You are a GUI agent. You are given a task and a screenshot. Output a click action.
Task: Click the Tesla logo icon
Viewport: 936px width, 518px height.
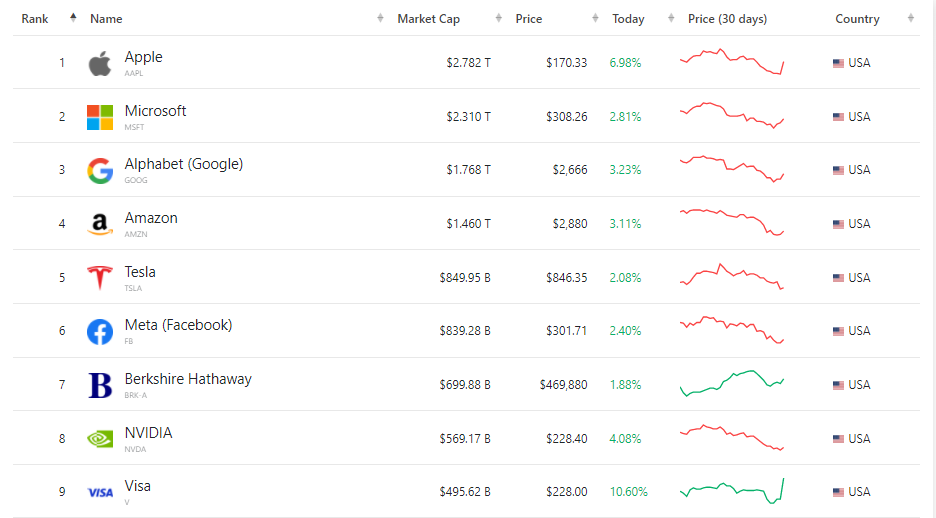coord(100,278)
